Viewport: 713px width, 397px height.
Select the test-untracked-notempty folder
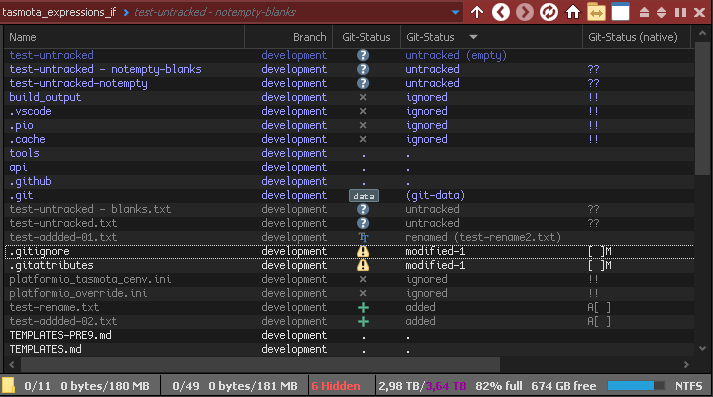point(78,84)
